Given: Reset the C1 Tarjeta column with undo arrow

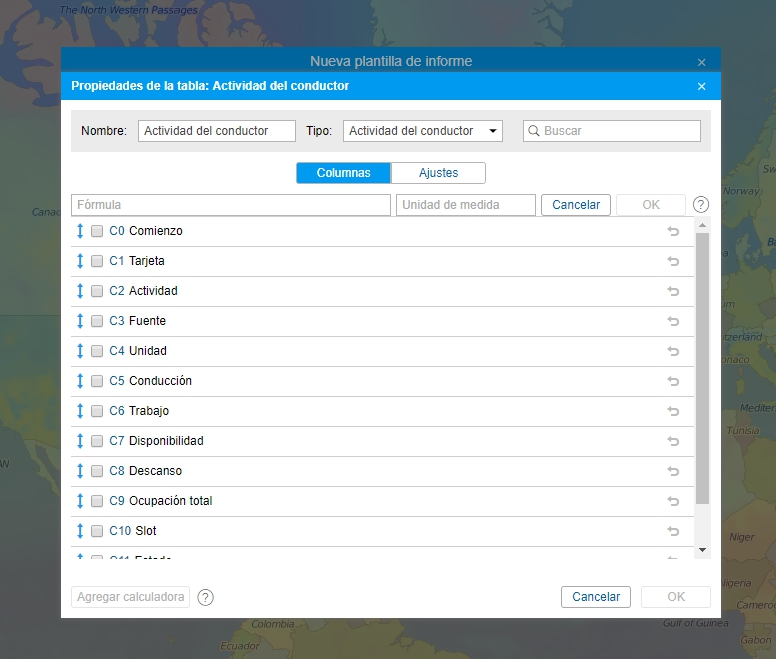Looking at the screenshot, I should point(673,261).
